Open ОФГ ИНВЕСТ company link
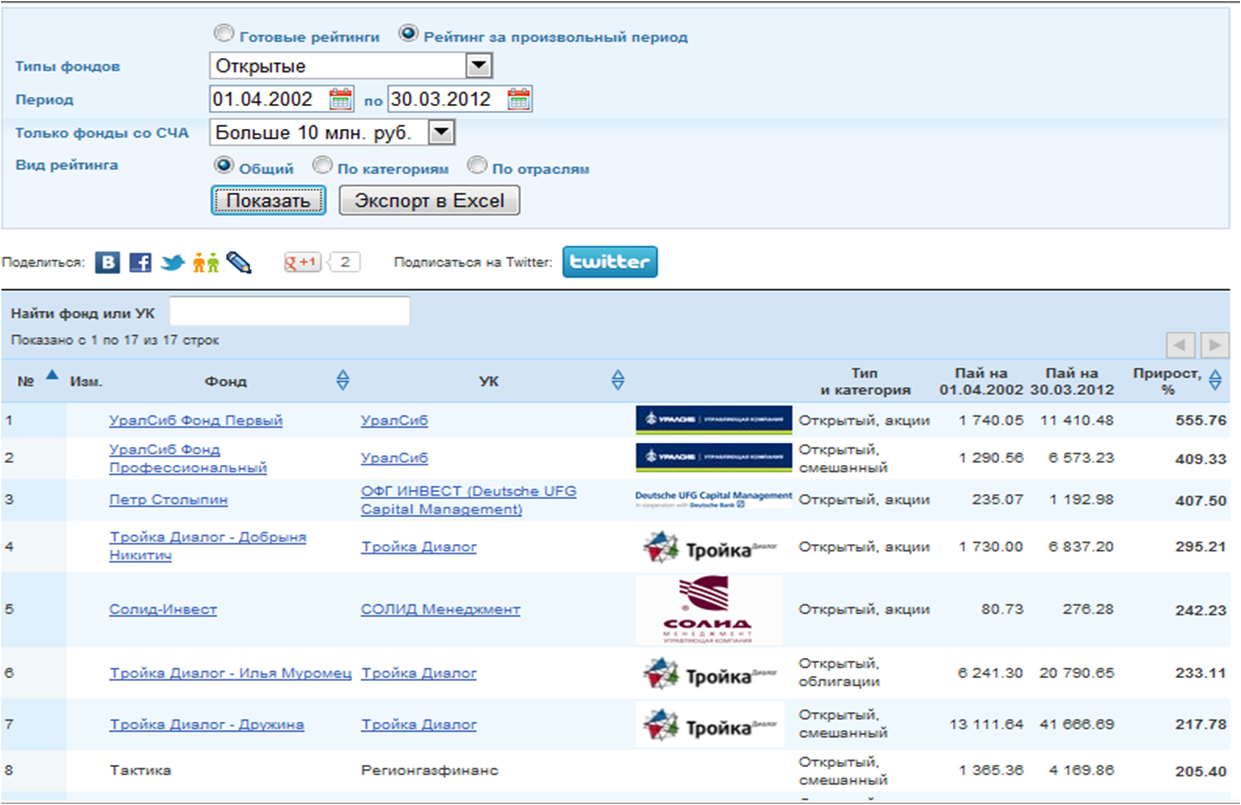Screen dimensions: 1241x805 pos(469,500)
